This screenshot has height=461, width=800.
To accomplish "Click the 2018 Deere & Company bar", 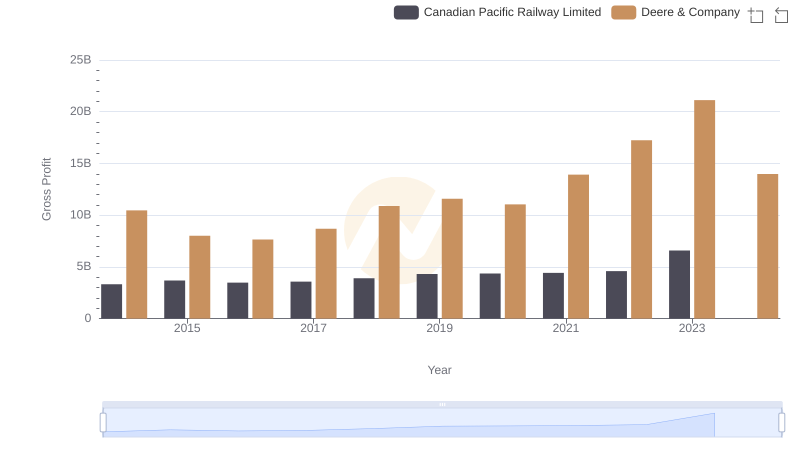I will [389, 263].
